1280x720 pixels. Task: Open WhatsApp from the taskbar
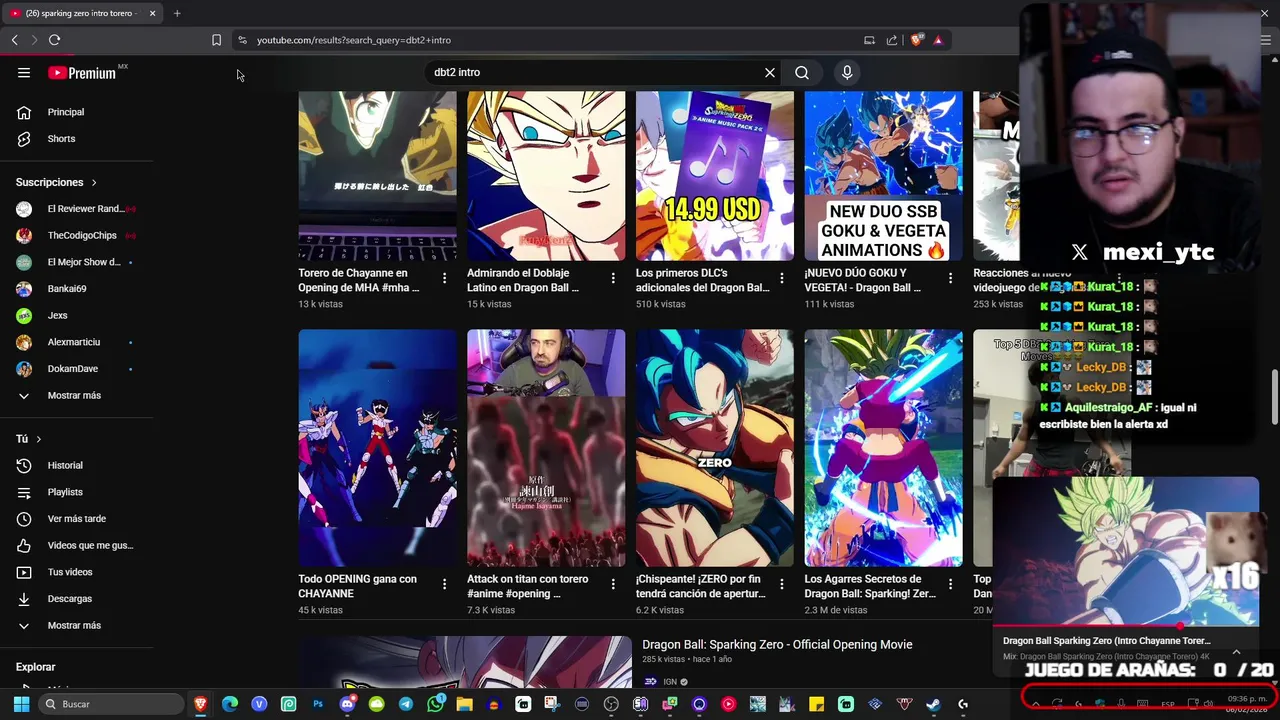tap(435, 704)
